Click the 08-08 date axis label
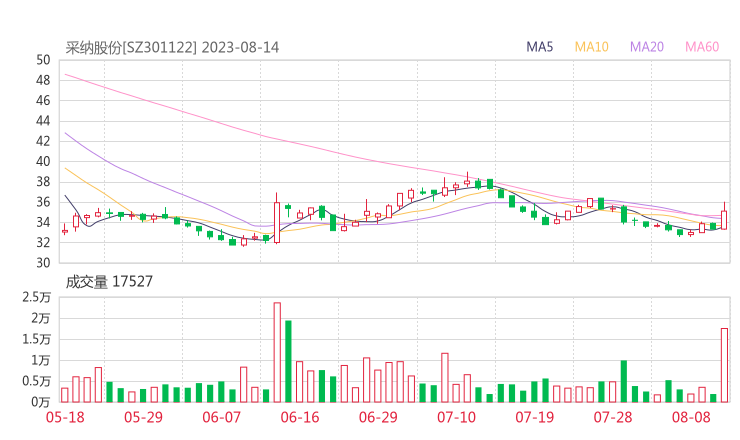The height and width of the screenshot is (440, 740). coord(691,417)
